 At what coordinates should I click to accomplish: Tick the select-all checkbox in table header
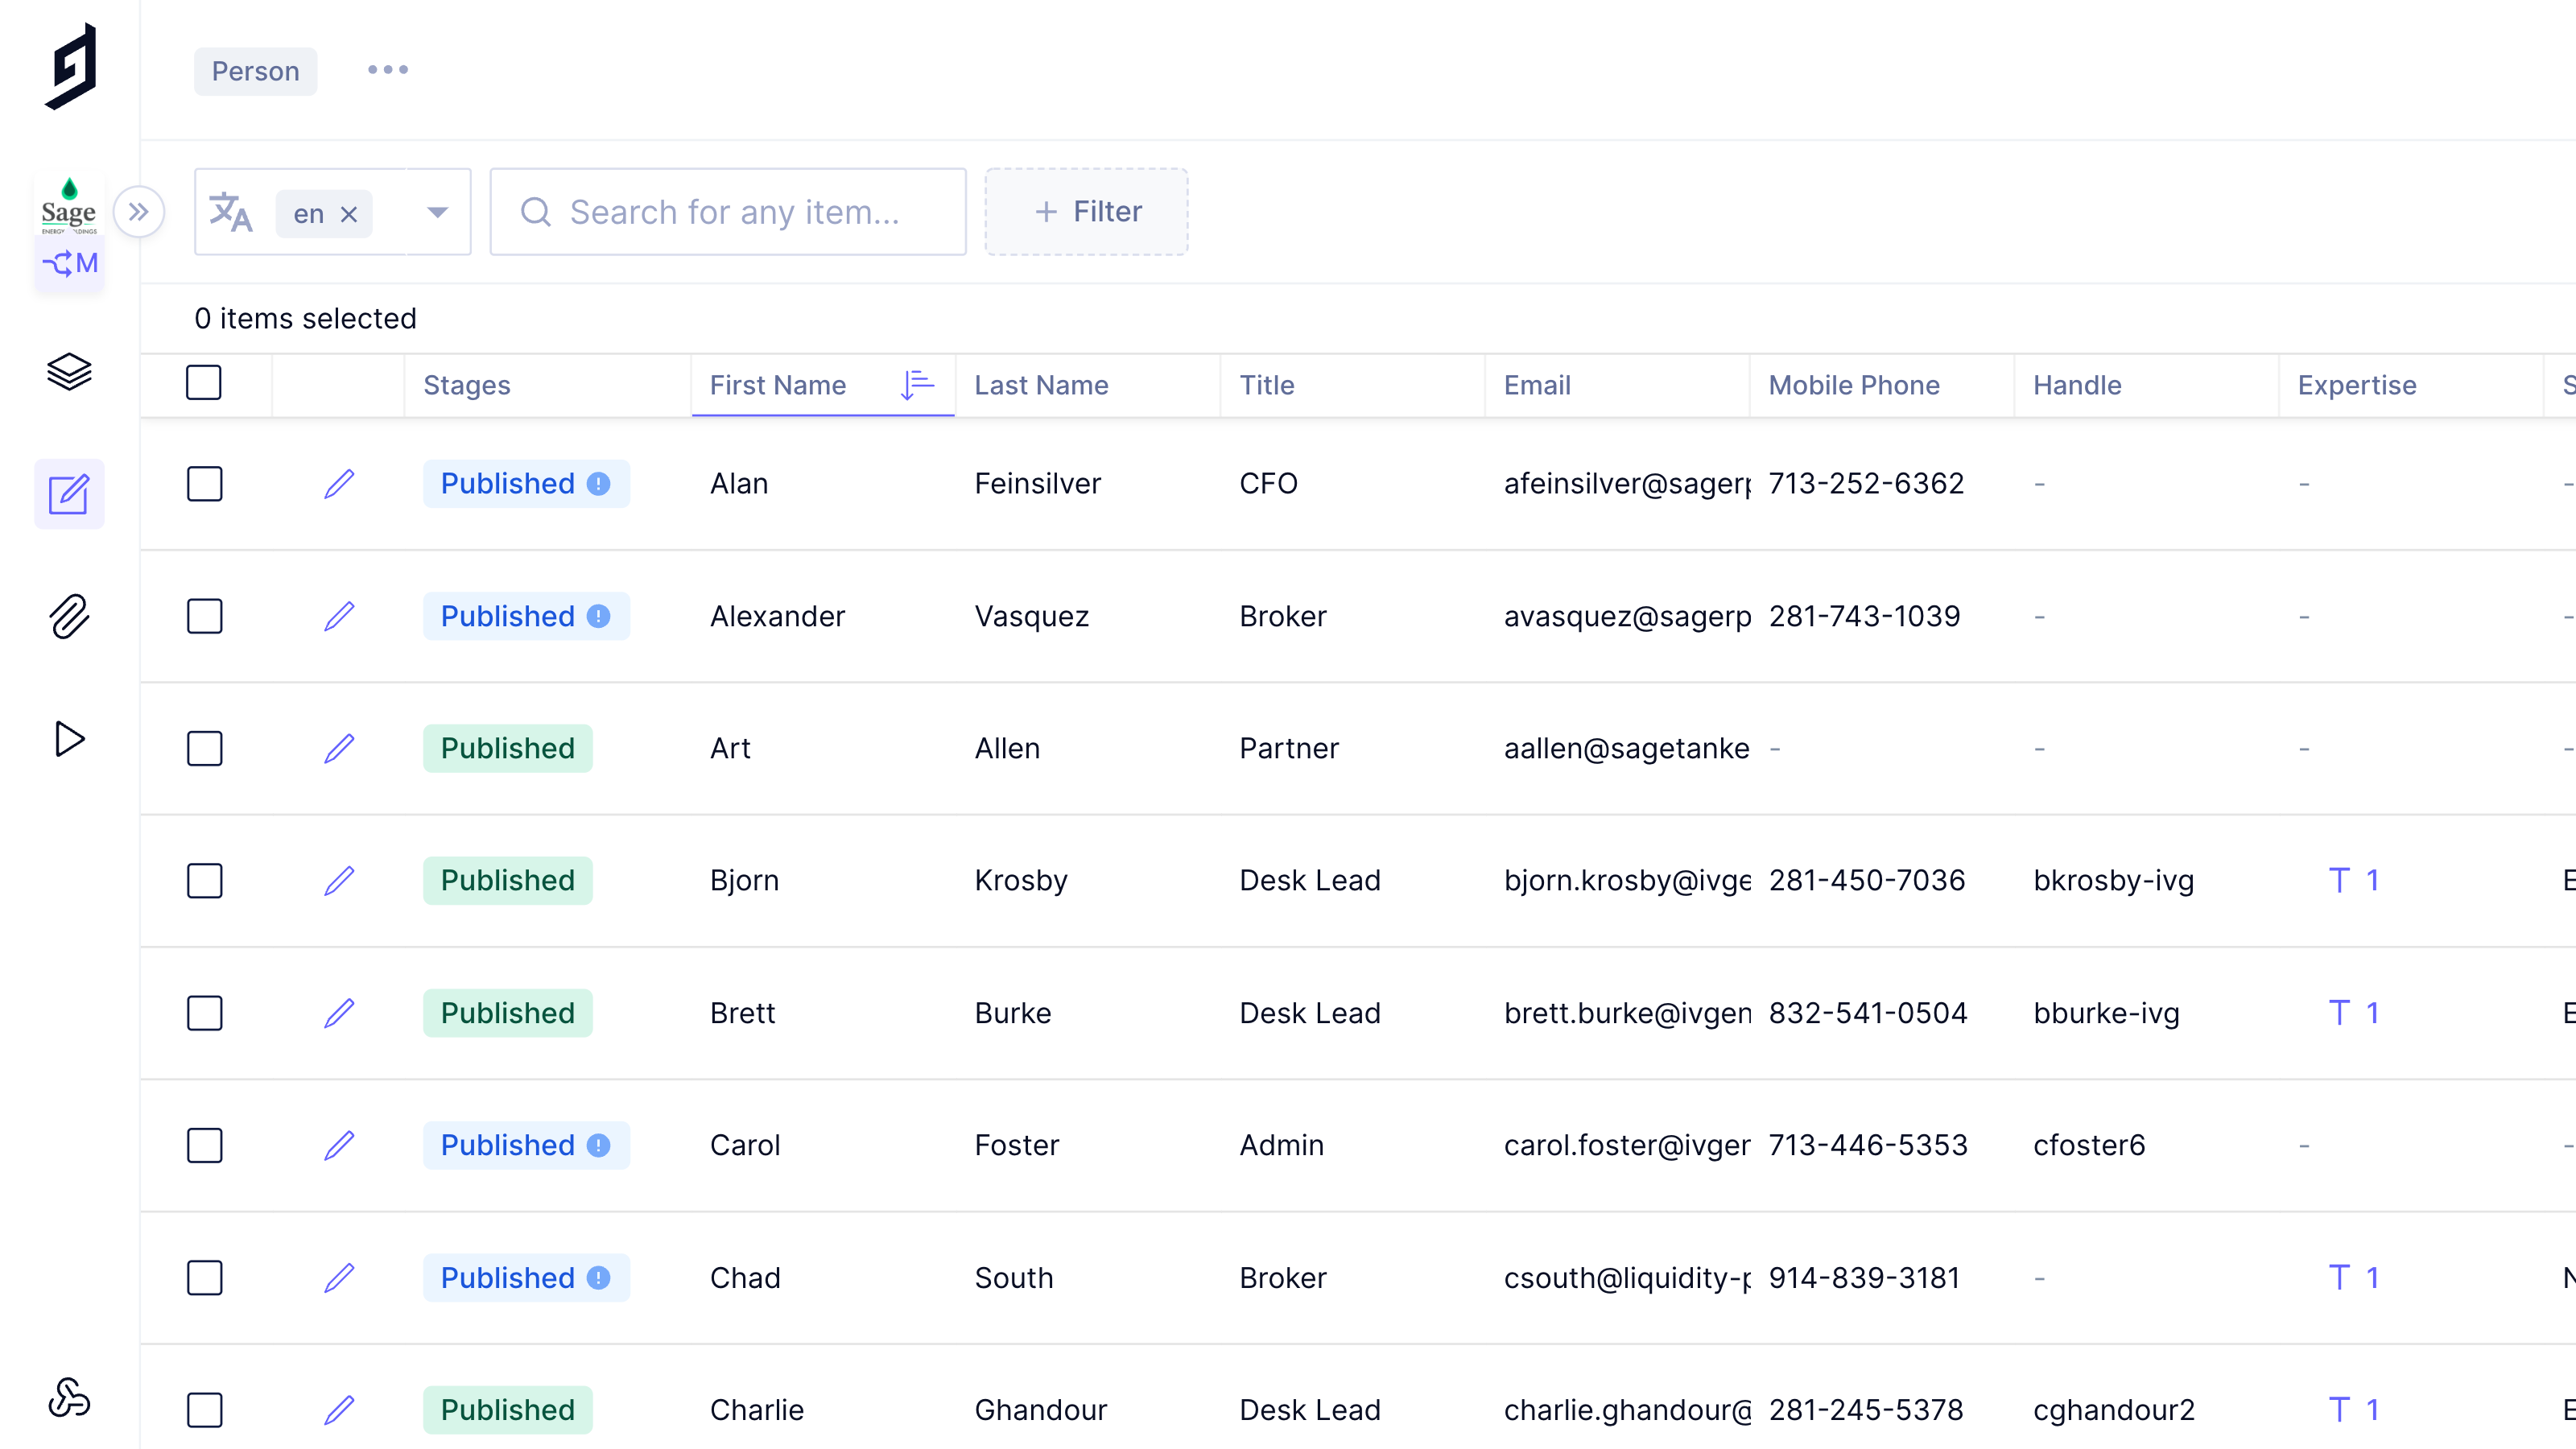[204, 383]
